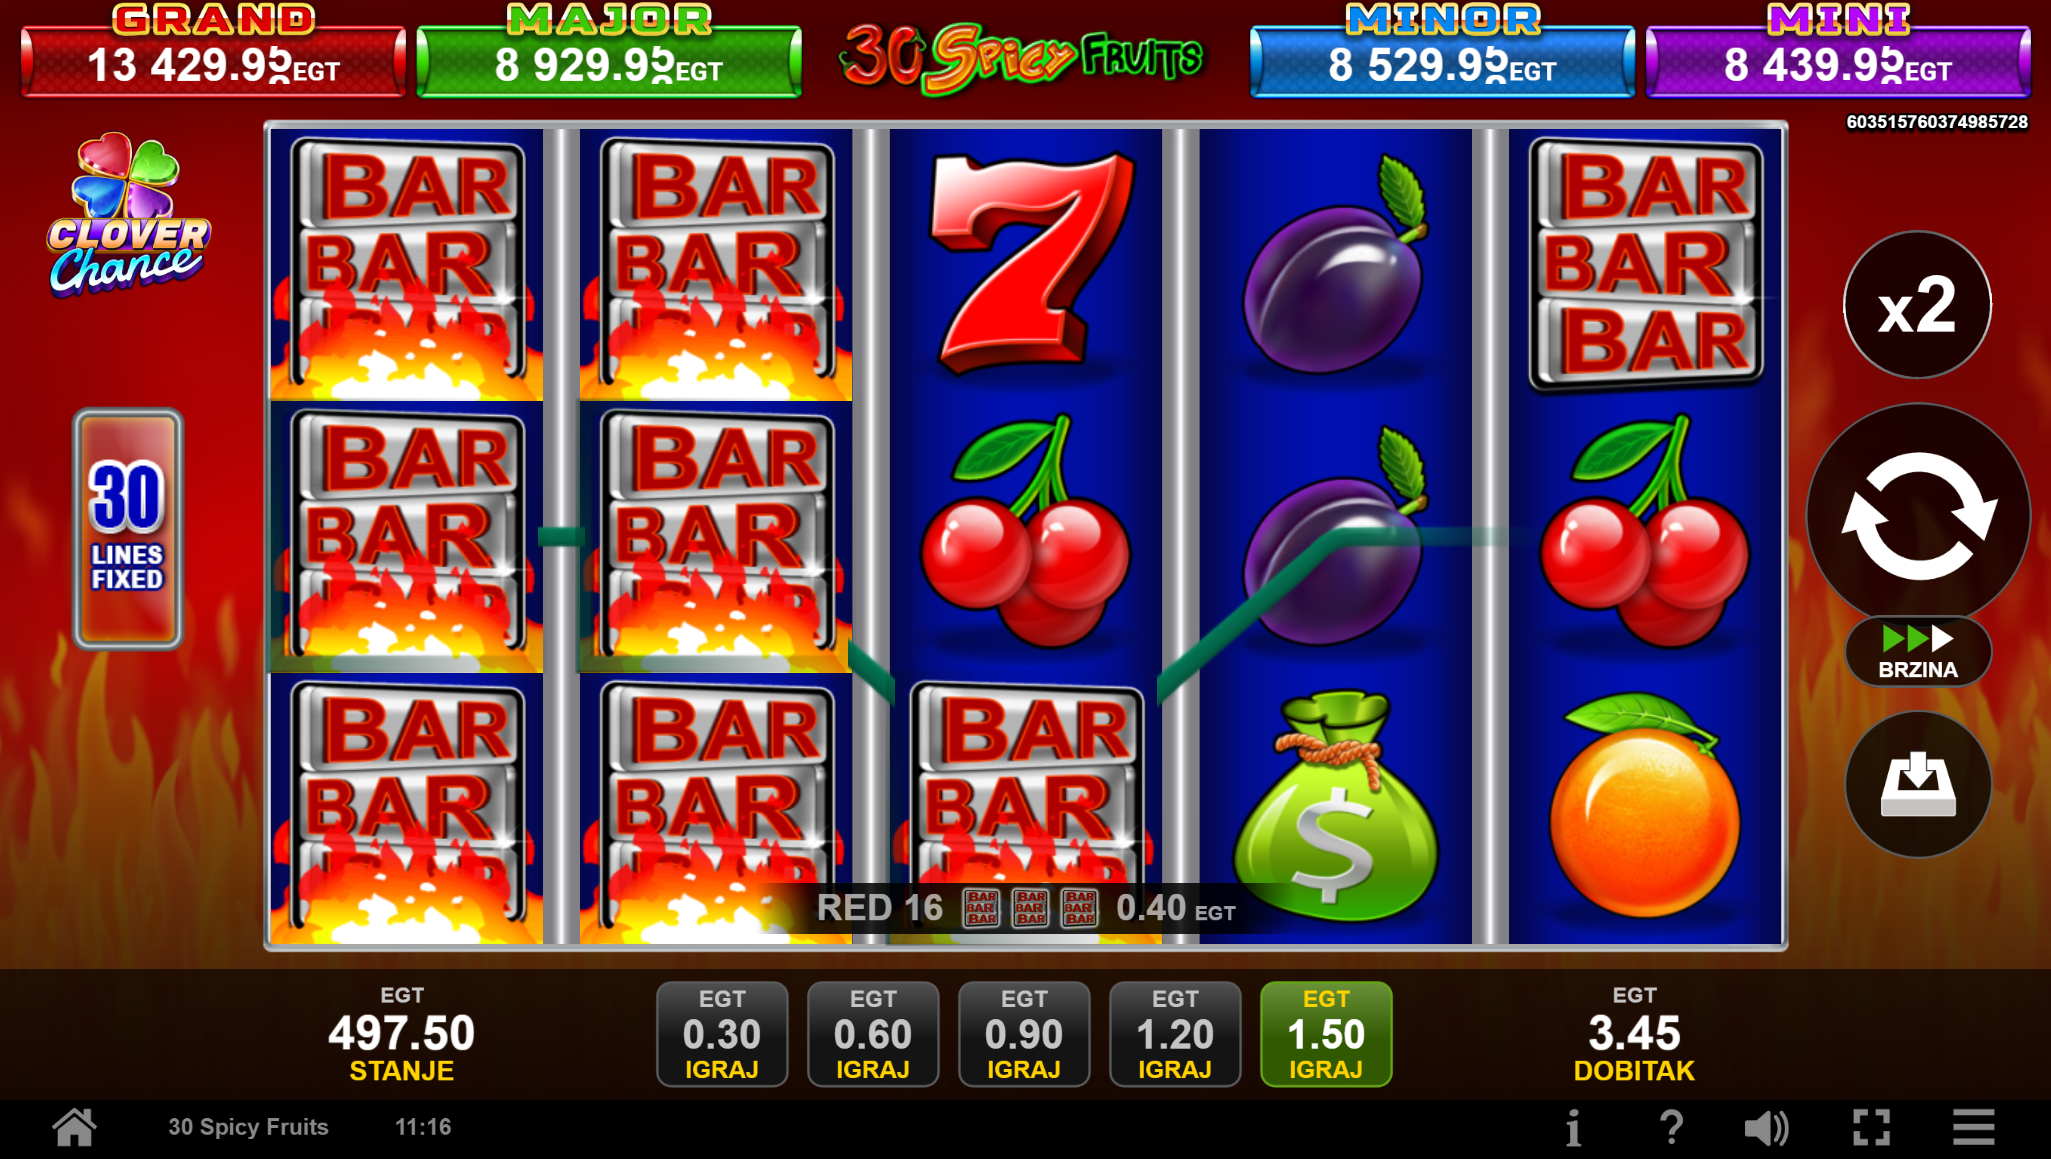
Task: Open the info paytable icon
Action: click(1573, 1128)
